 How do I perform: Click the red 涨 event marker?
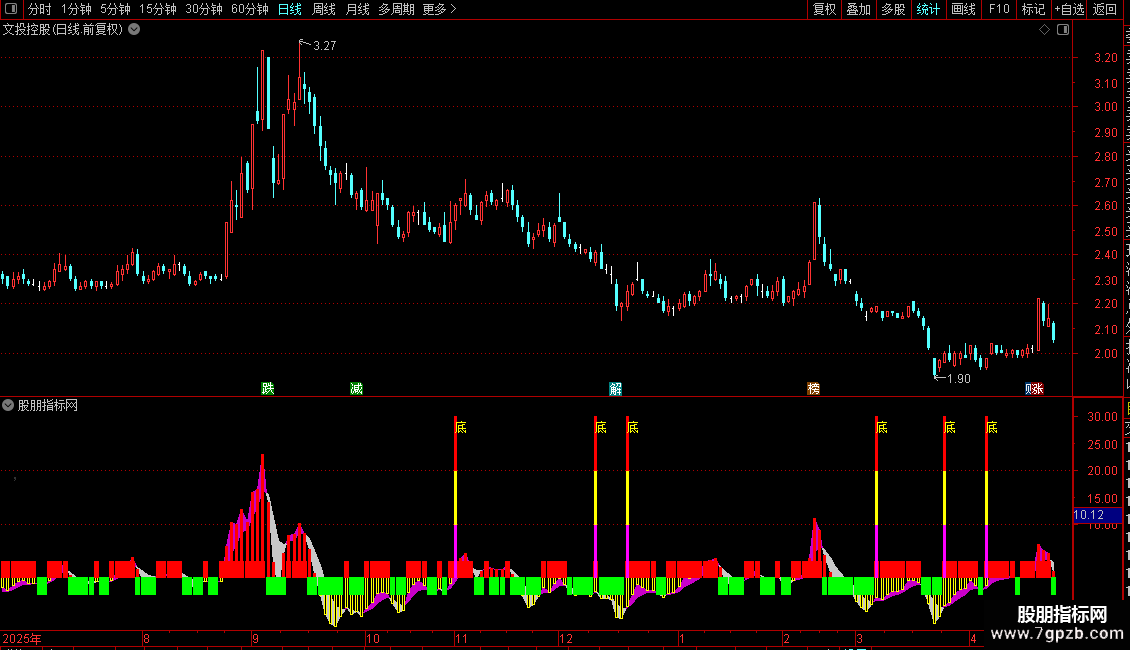pos(1038,388)
